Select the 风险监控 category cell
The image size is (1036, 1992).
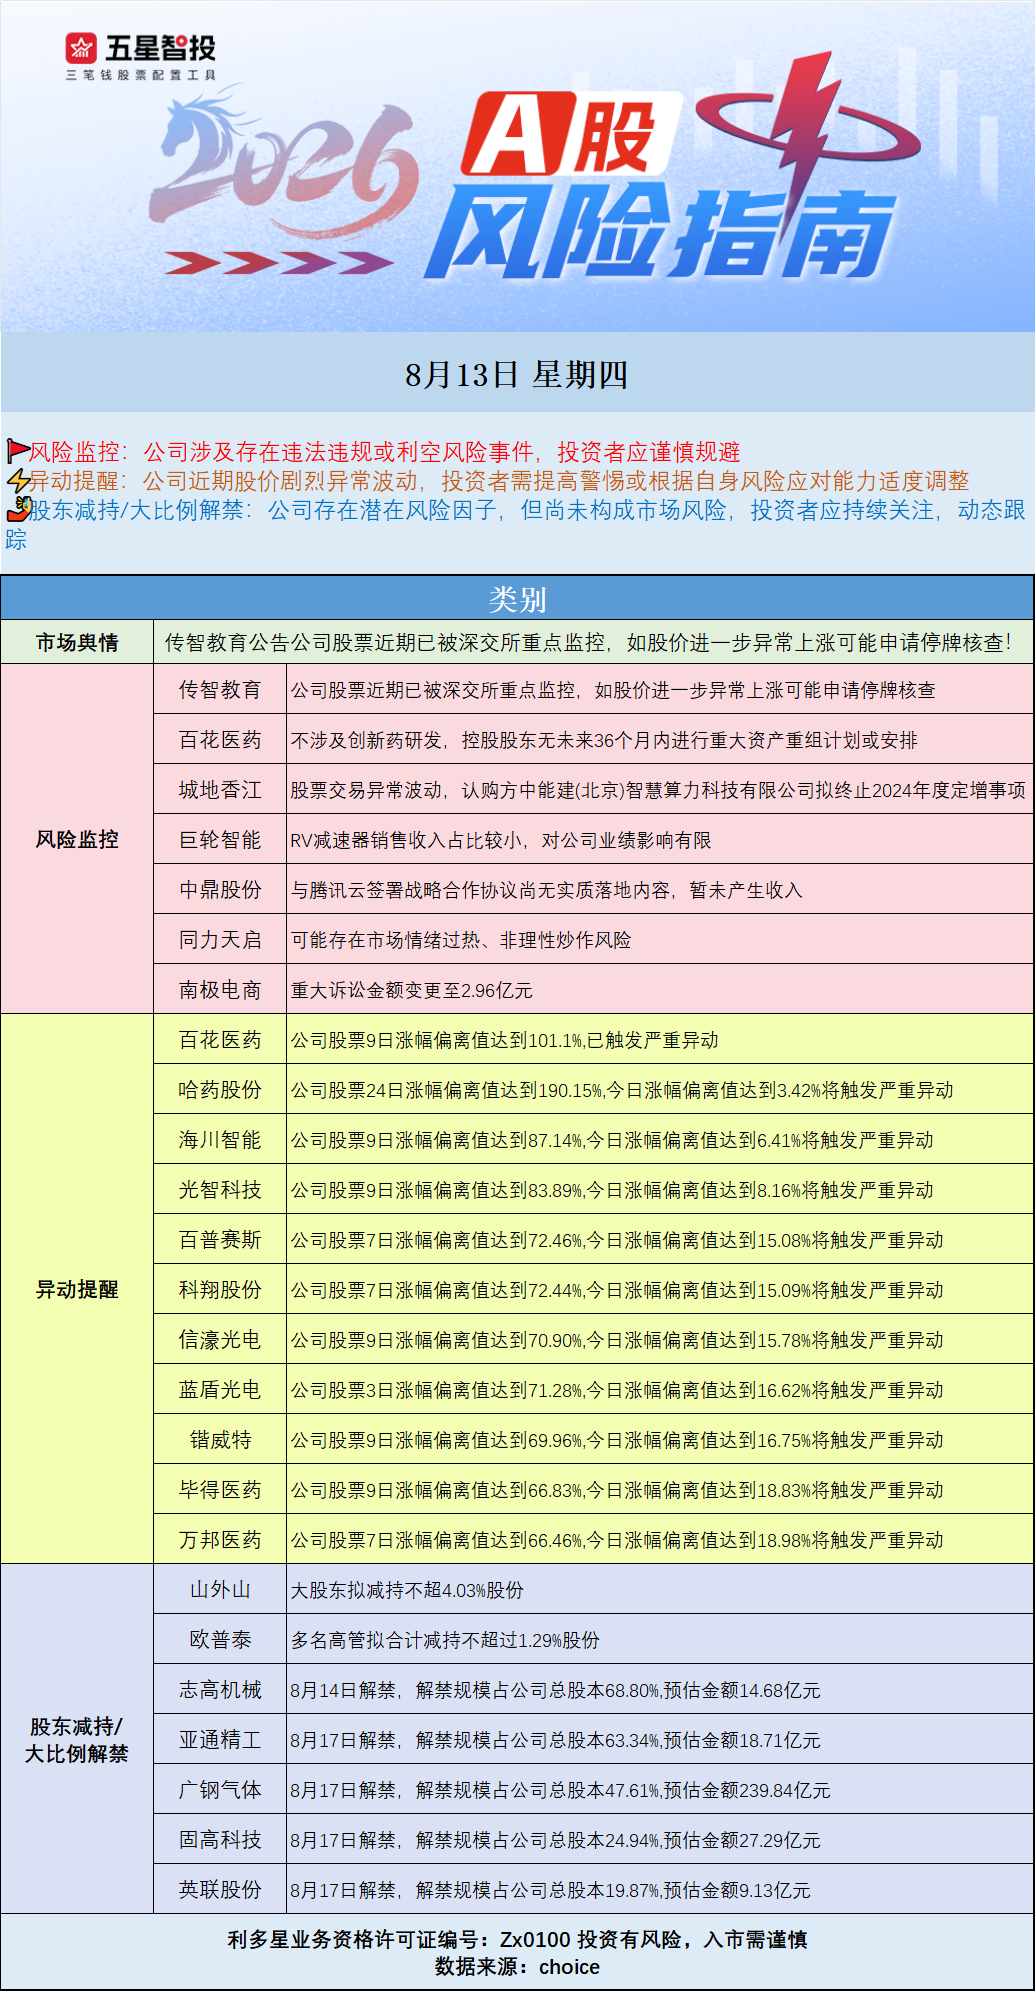(77, 839)
